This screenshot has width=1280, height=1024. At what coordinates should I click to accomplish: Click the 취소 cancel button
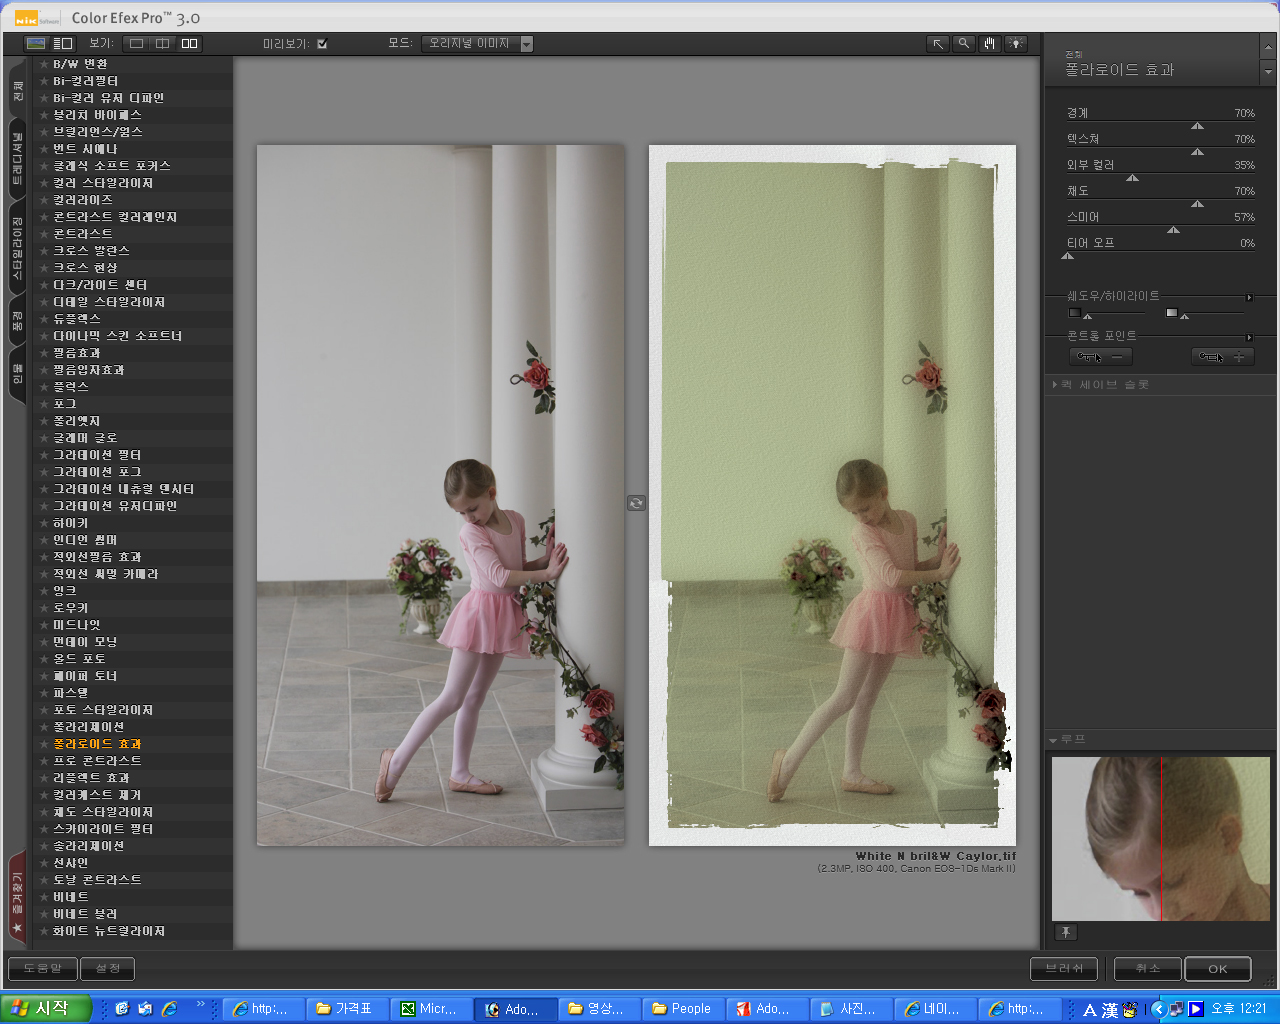click(1147, 969)
